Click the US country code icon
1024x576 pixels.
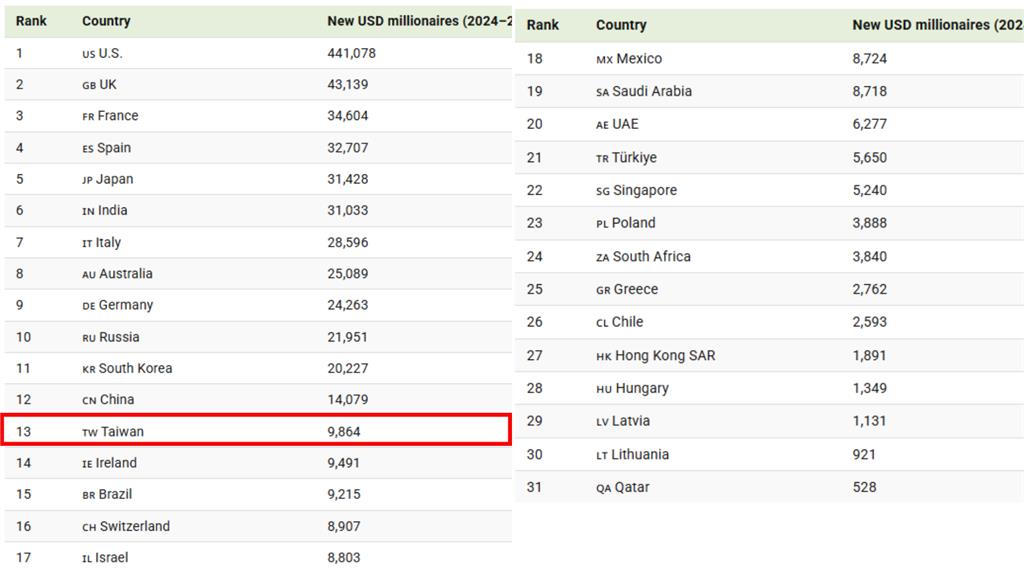point(89,55)
